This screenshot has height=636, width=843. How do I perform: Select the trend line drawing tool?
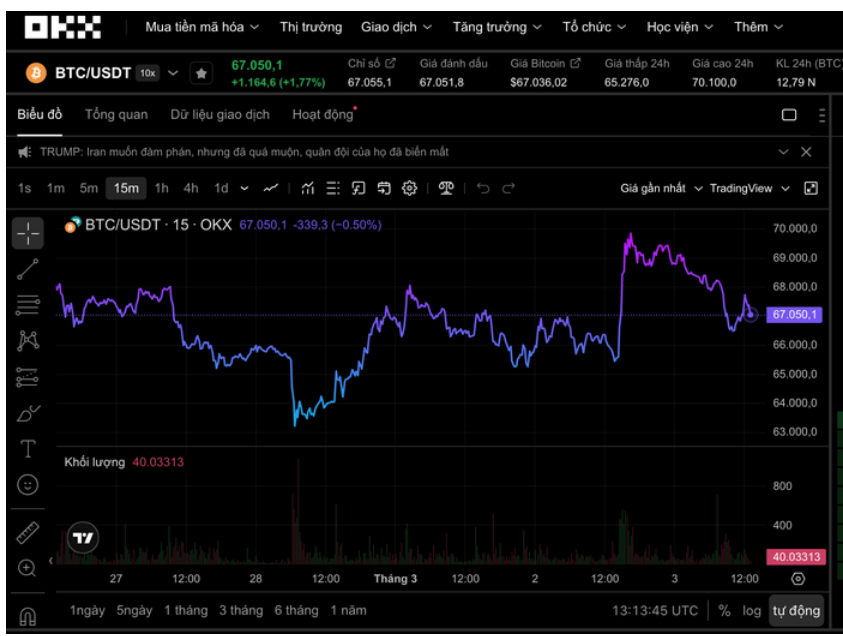(27, 269)
